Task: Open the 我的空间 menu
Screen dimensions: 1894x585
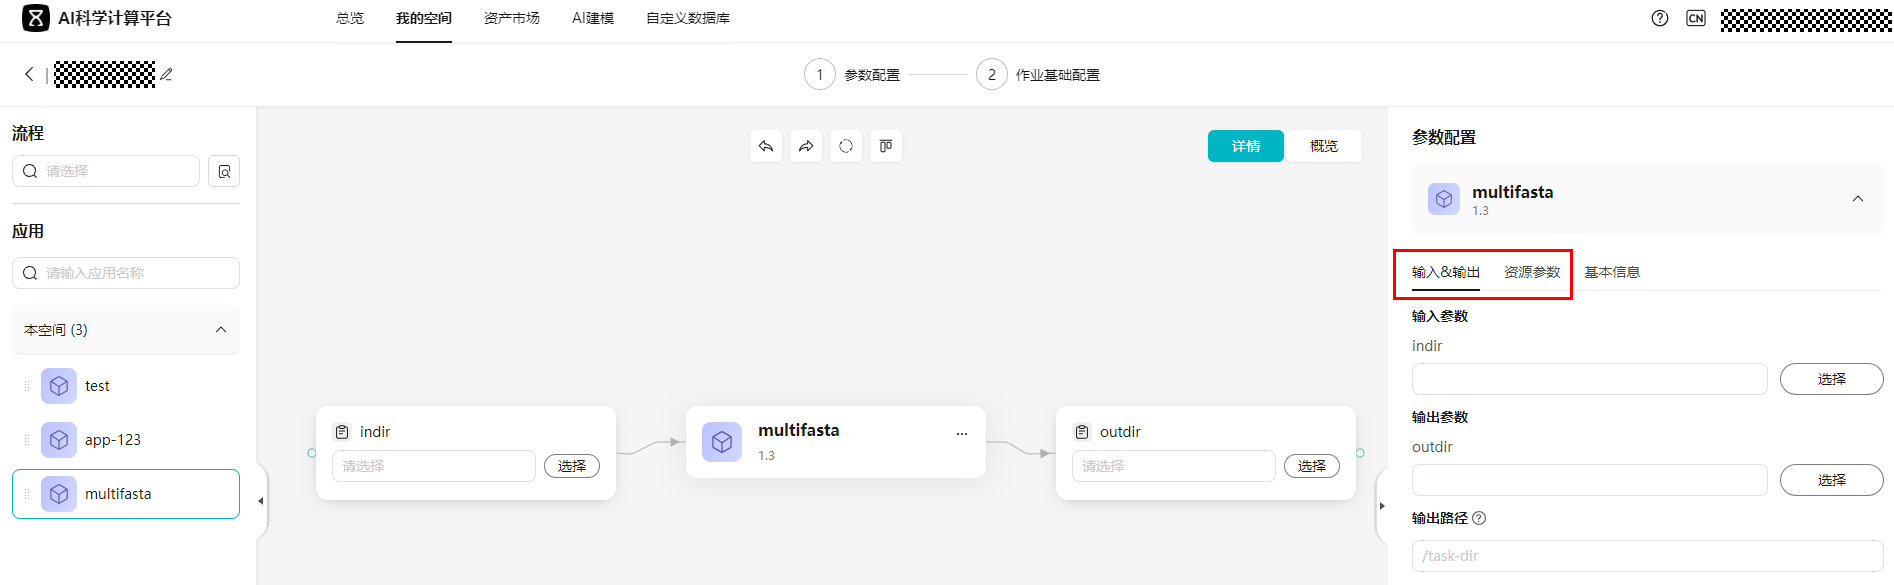Action: (424, 18)
